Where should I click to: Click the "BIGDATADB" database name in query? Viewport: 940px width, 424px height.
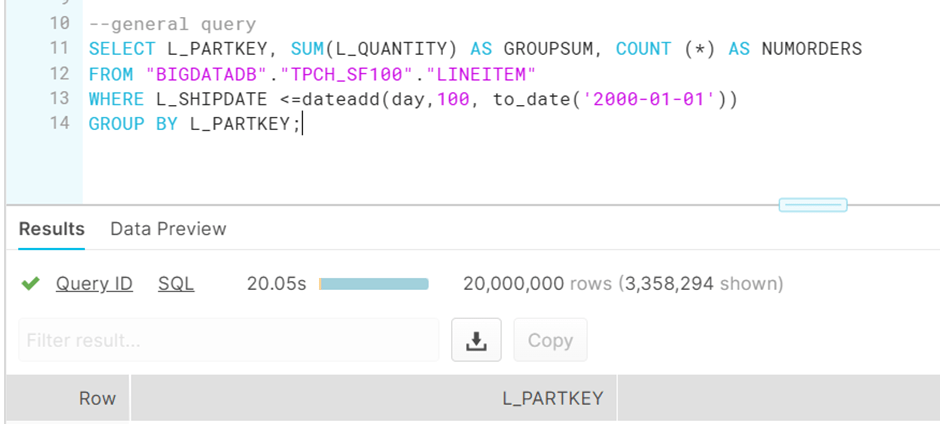tap(195, 74)
